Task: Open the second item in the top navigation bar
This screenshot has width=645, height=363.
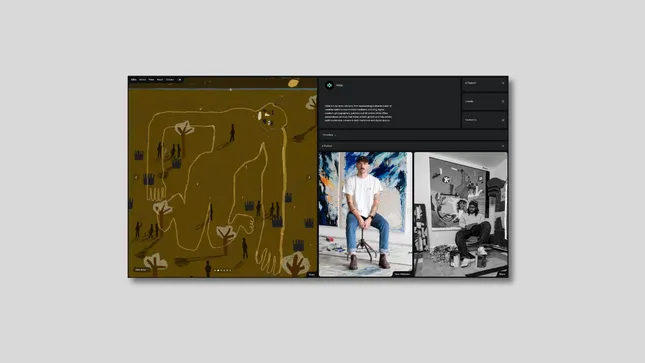Action: [142, 79]
